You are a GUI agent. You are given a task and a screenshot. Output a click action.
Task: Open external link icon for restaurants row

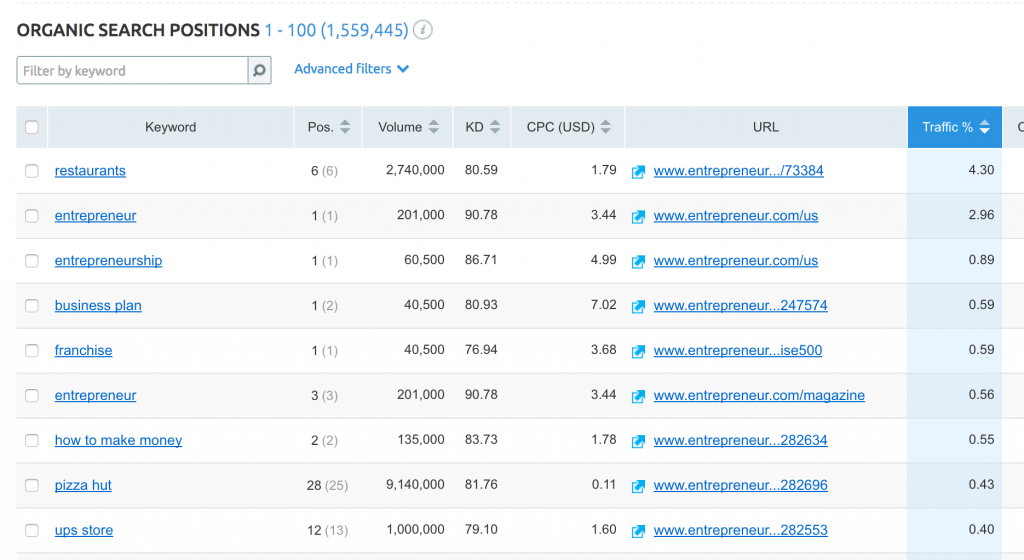click(638, 171)
